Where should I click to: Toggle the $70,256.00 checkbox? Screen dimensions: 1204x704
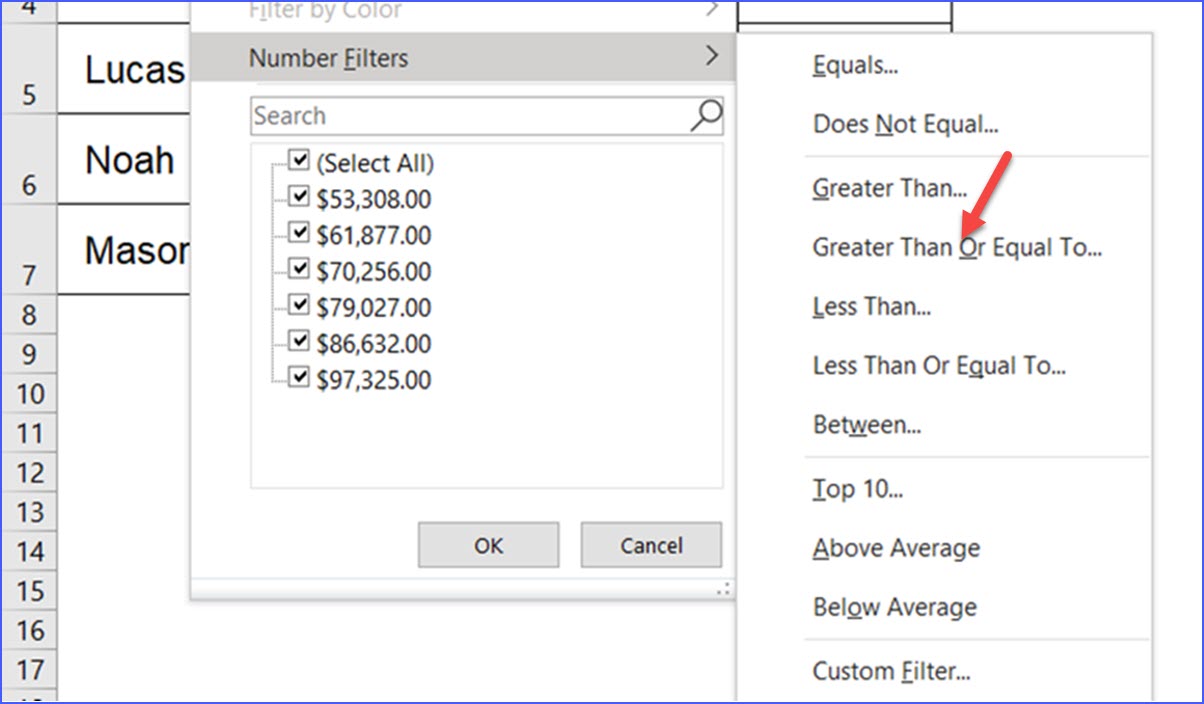click(x=297, y=267)
